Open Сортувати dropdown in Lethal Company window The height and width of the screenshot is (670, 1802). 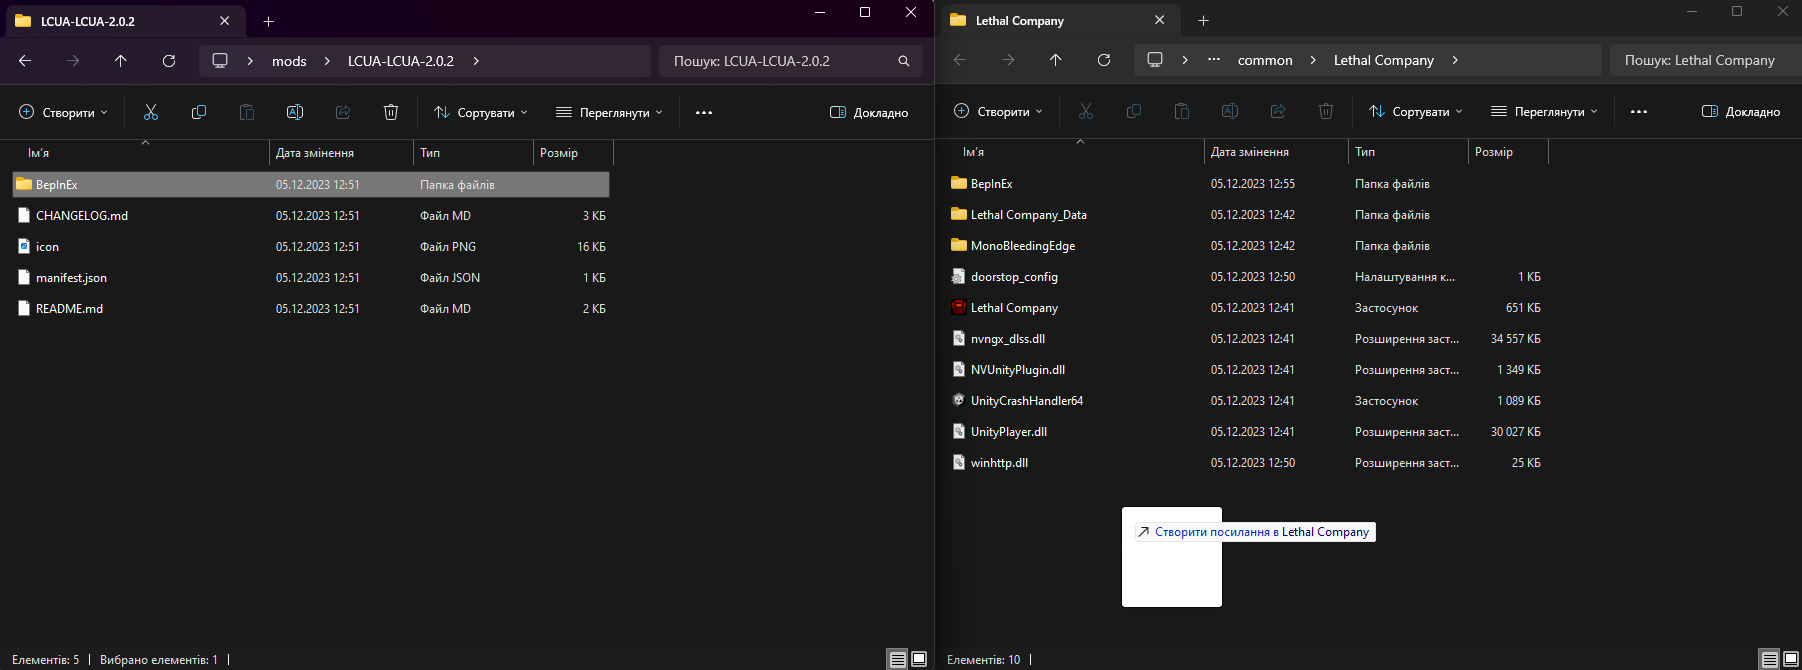pos(1416,111)
